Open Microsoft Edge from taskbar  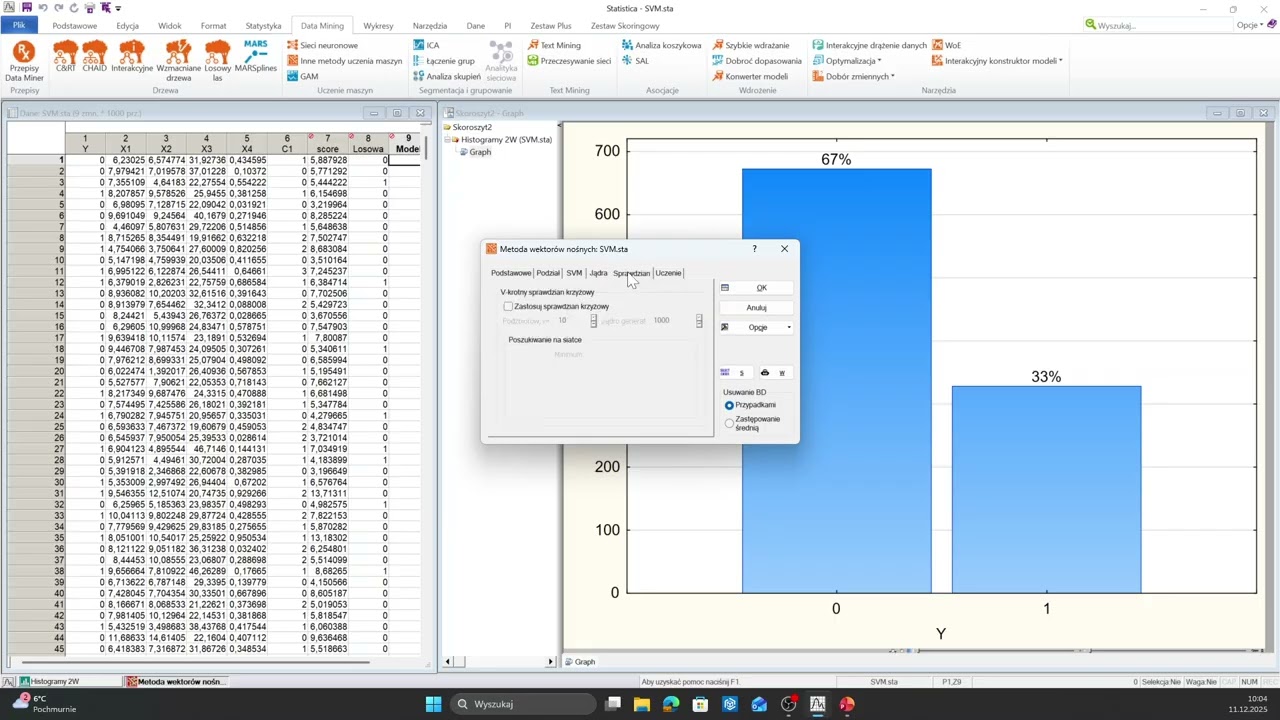point(670,704)
